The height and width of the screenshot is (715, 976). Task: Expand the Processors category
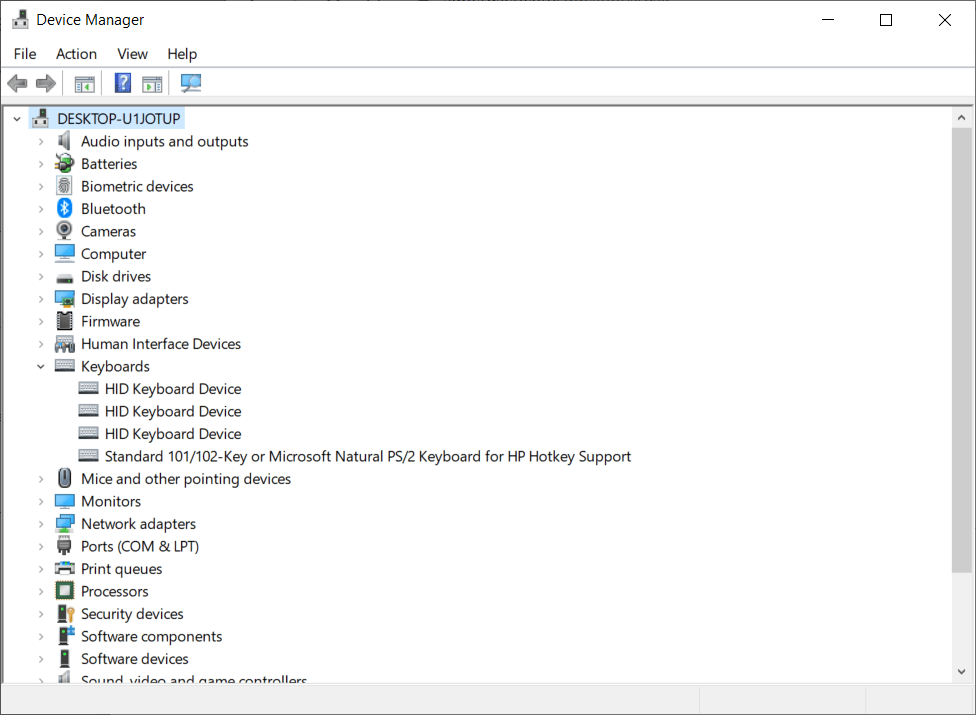click(40, 591)
